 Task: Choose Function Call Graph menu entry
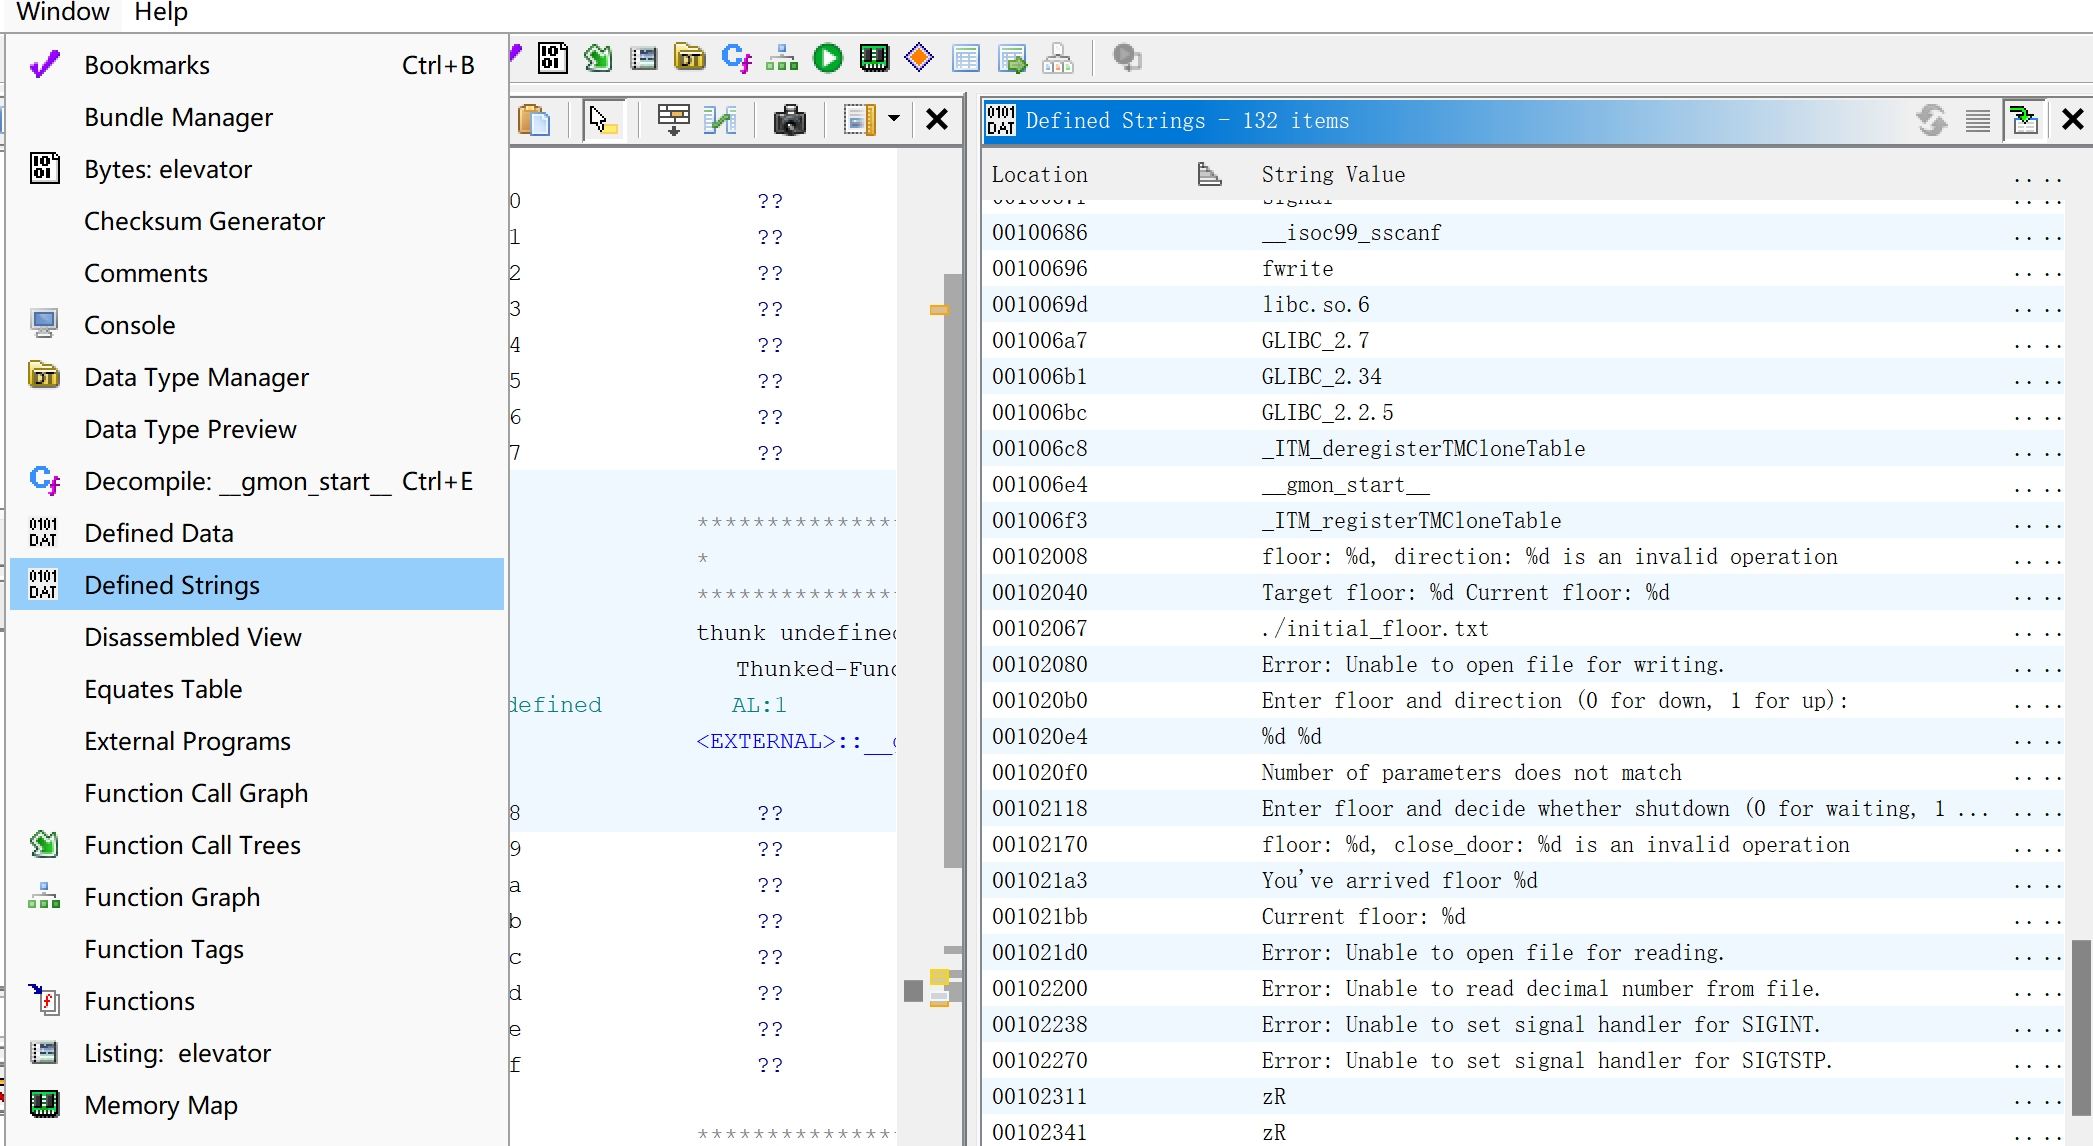click(x=256, y=793)
